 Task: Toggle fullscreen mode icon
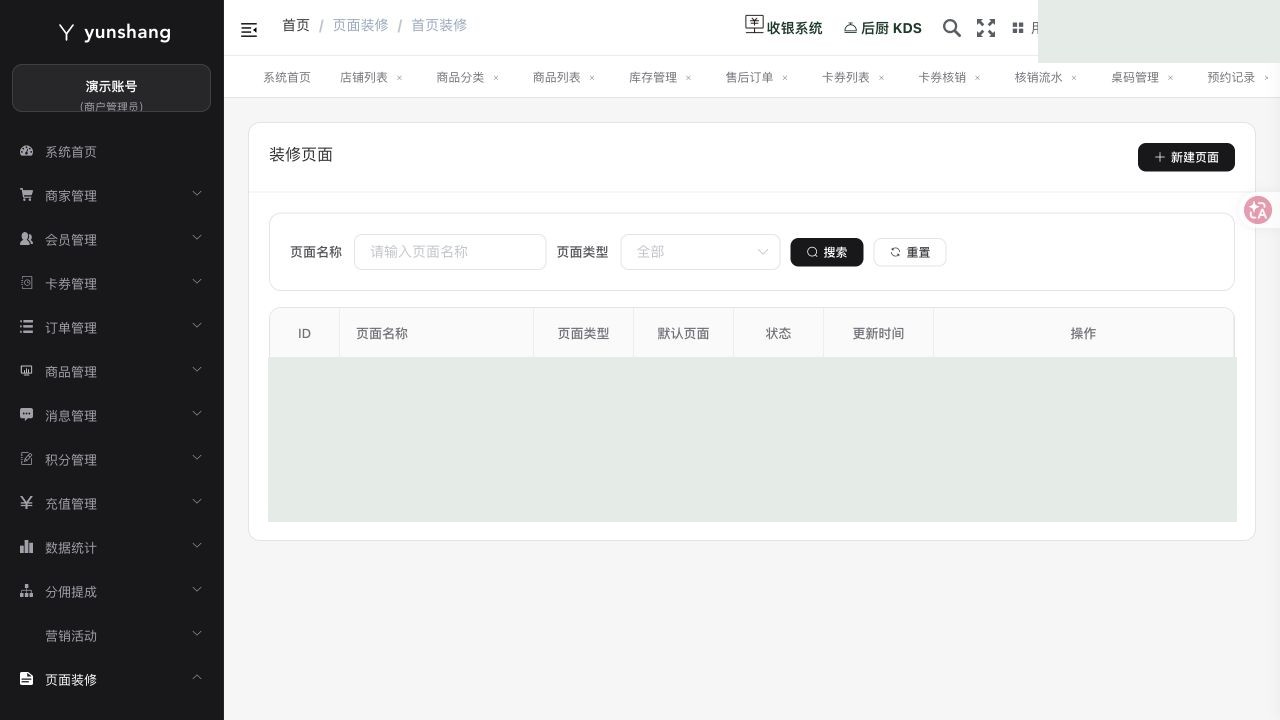click(986, 28)
